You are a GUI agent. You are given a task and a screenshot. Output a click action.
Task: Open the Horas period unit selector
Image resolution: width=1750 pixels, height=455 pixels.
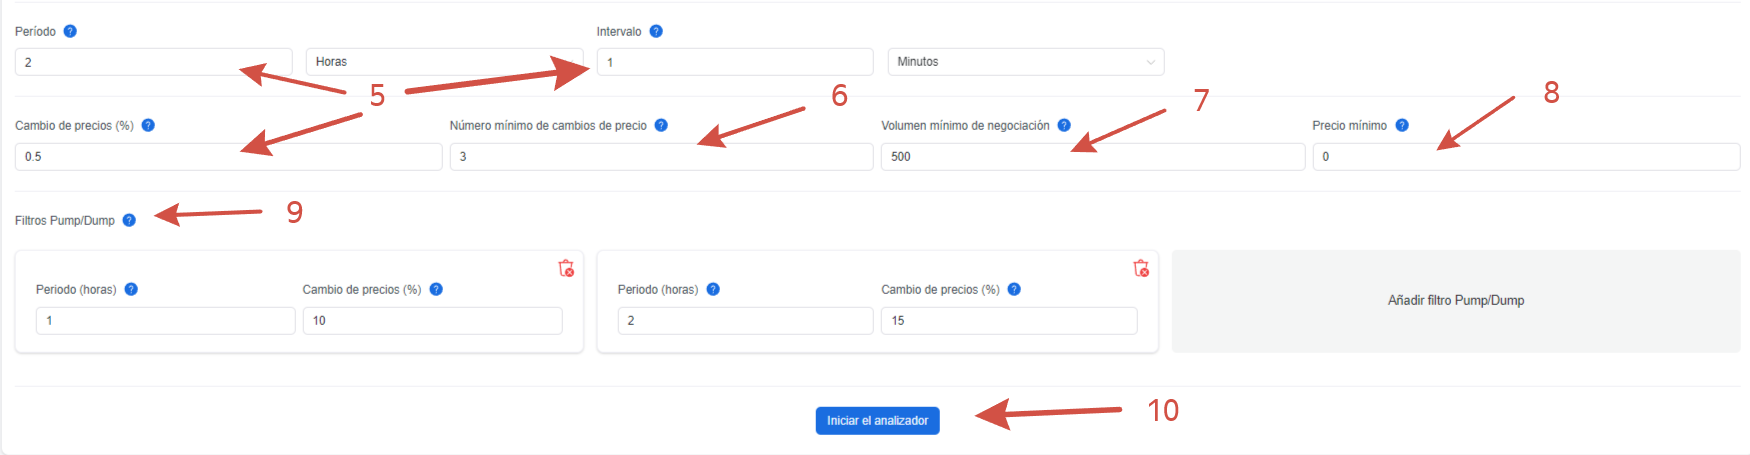444,62
